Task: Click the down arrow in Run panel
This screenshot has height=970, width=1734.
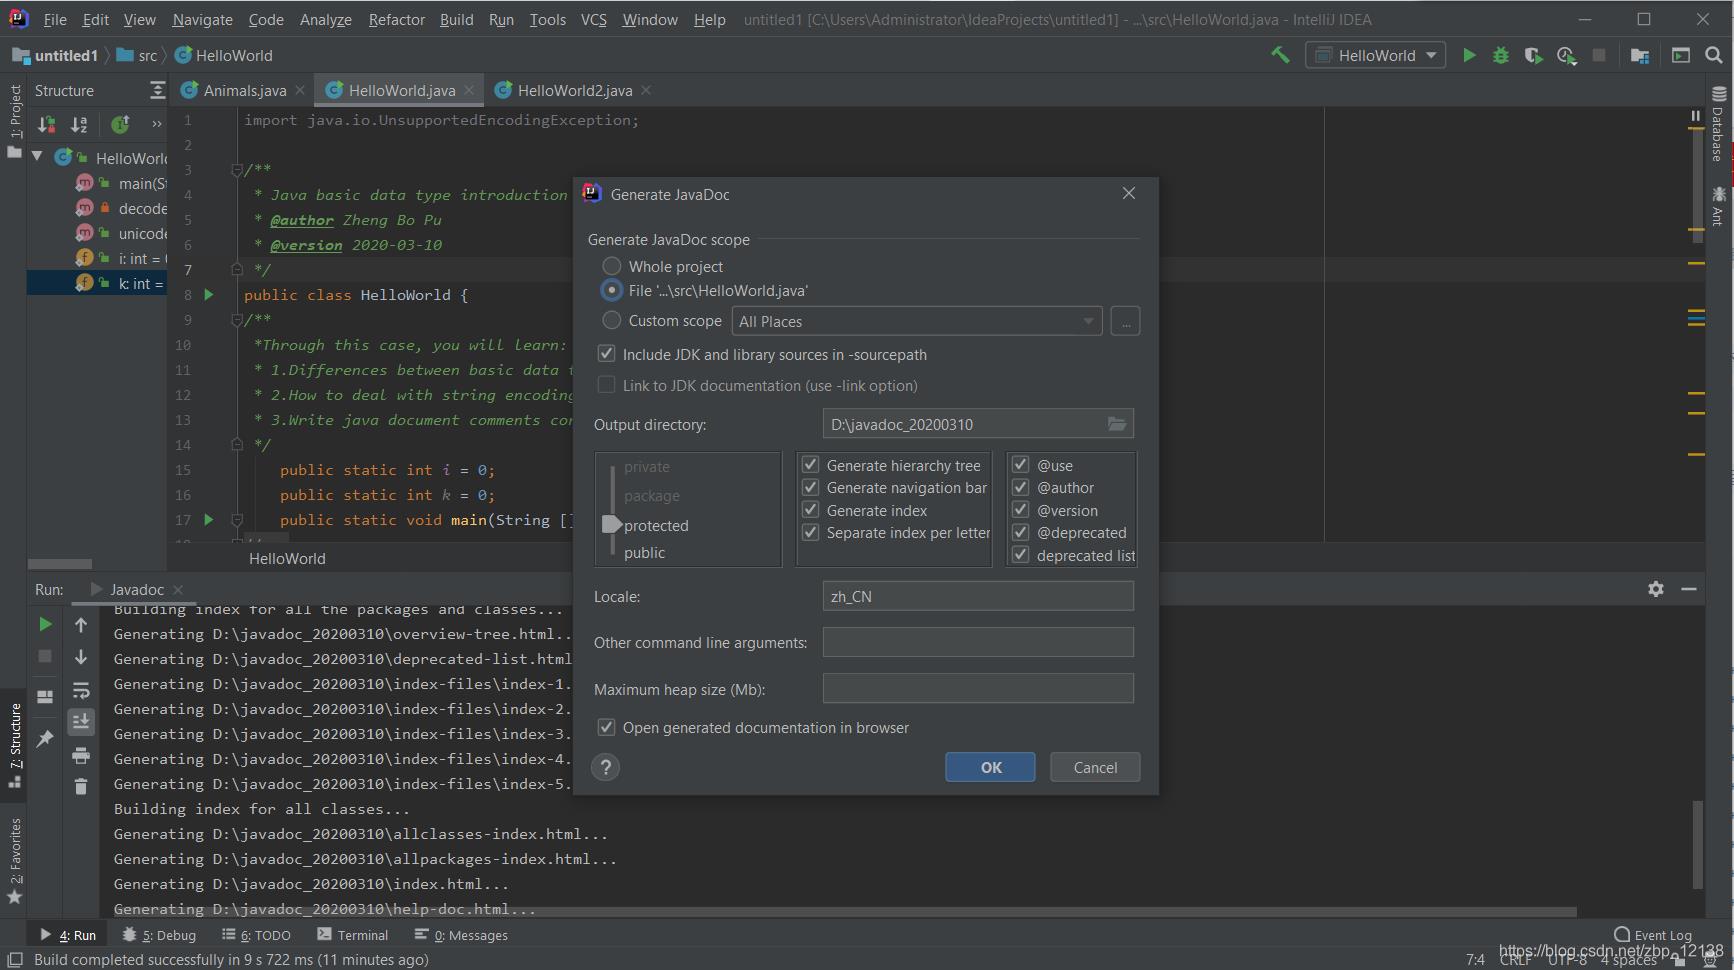Action: point(81,657)
